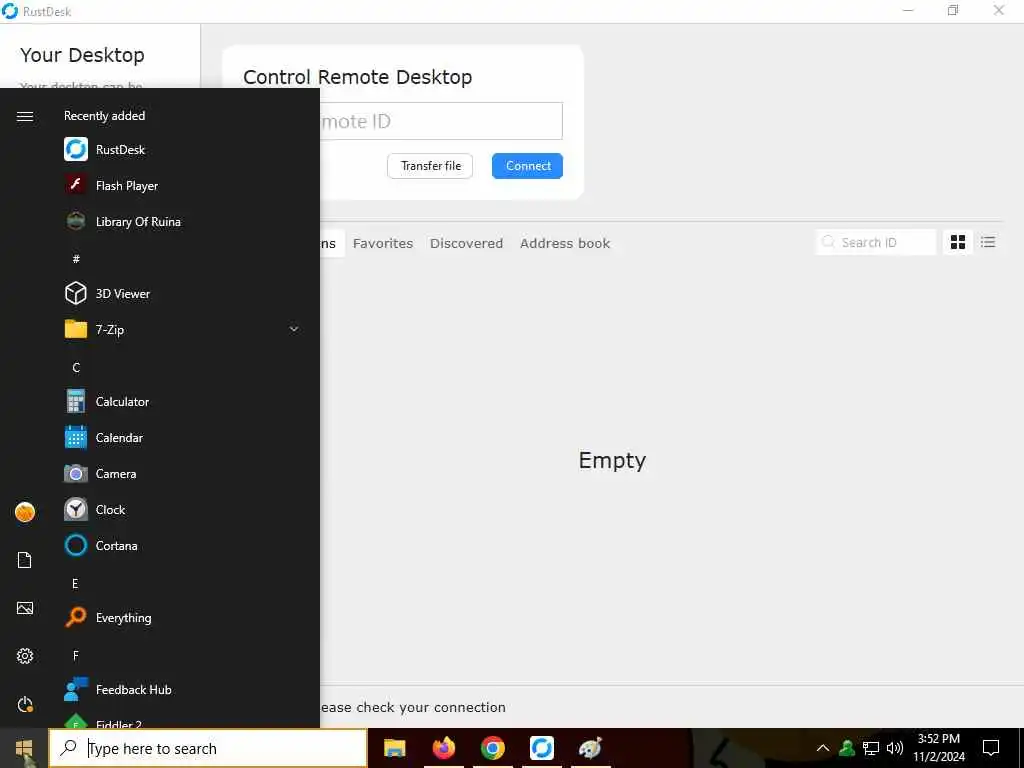Open Pictures from Start menu sidebar
Screen dimensions: 1024x768
(25, 608)
